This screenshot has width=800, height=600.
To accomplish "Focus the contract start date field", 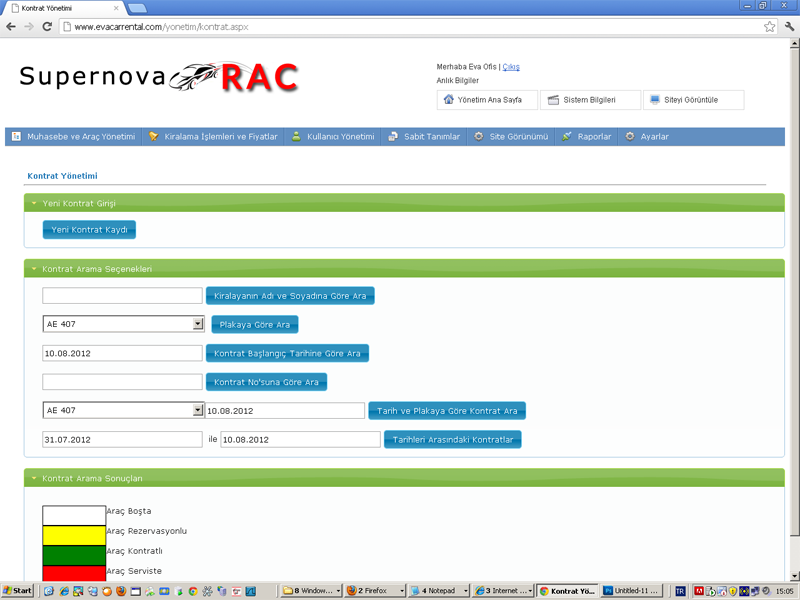I will (122, 353).
